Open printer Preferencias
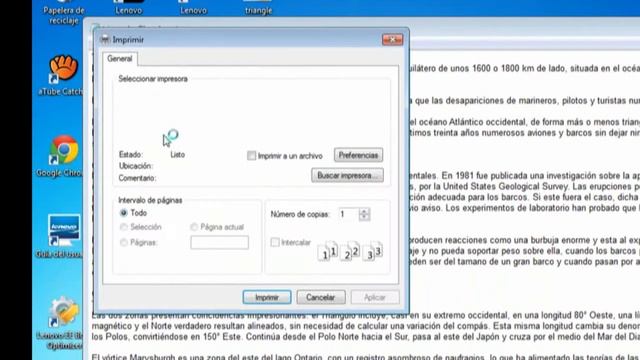The height and width of the screenshot is (360, 640). coord(358,155)
